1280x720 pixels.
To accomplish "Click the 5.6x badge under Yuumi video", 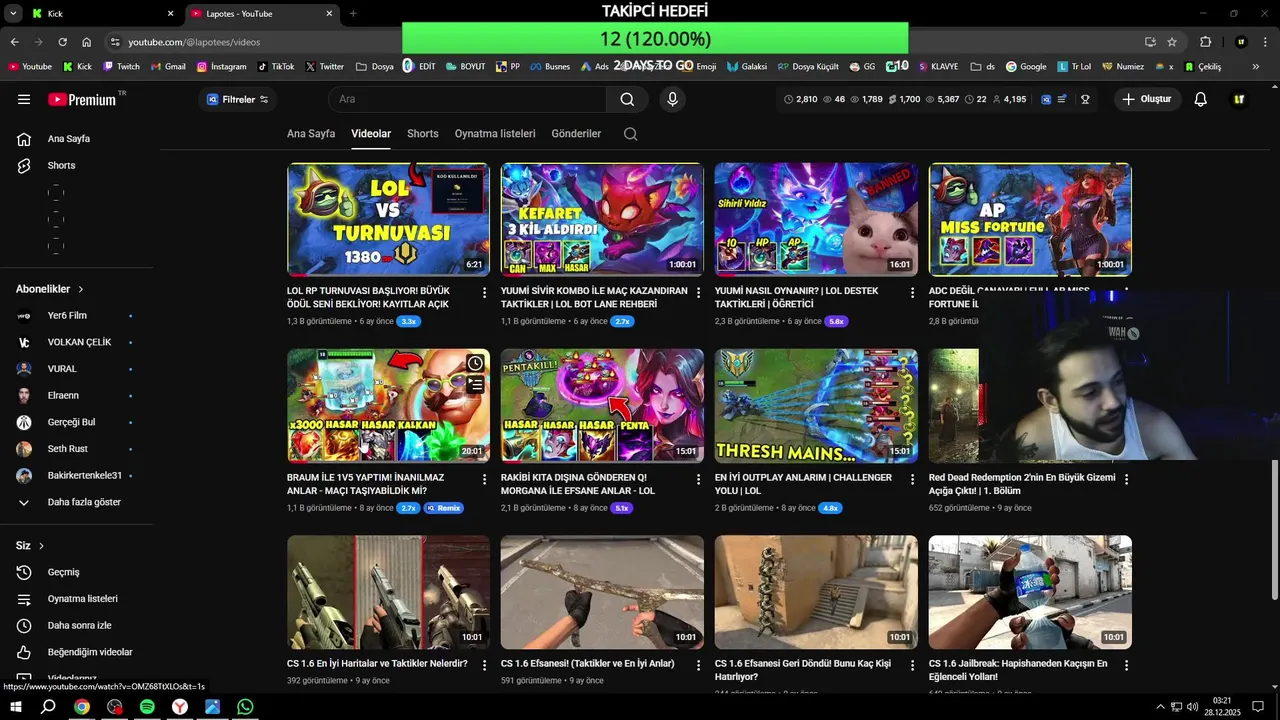I will pyautogui.click(x=836, y=321).
